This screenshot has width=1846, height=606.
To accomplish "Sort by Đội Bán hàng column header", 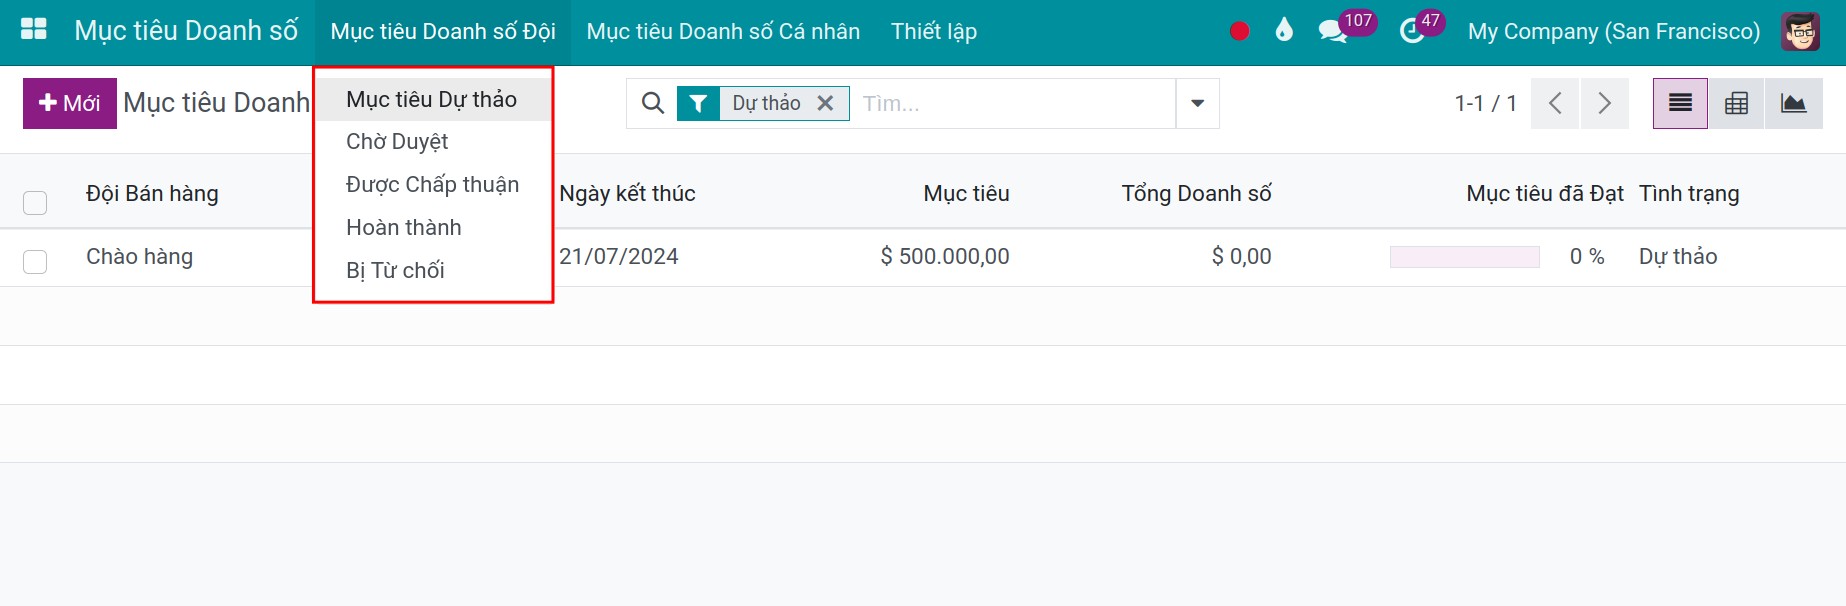I will [152, 194].
